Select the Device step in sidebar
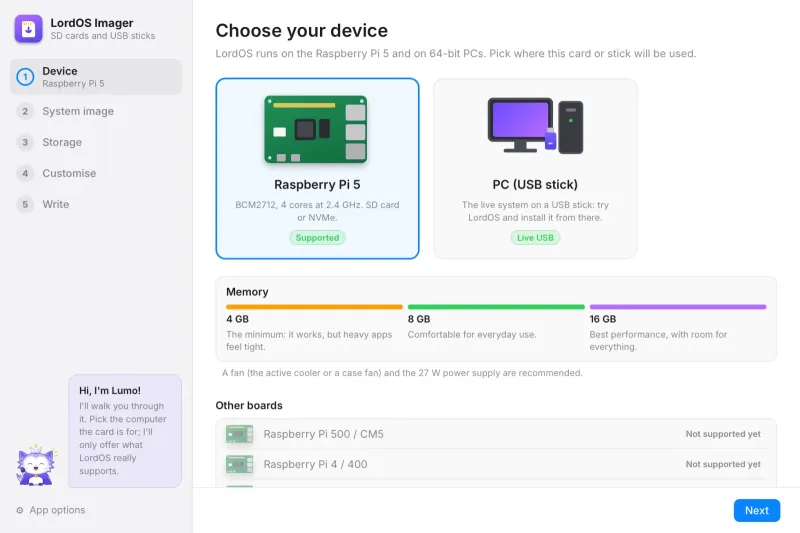Screen dimensions: 800x533 (x=96, y=77)
